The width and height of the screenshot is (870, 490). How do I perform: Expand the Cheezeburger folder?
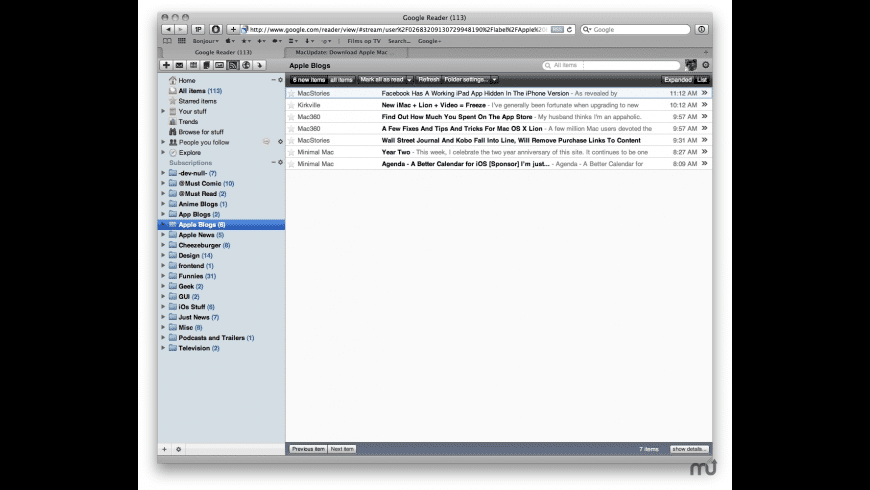click(x=163, y=245)
